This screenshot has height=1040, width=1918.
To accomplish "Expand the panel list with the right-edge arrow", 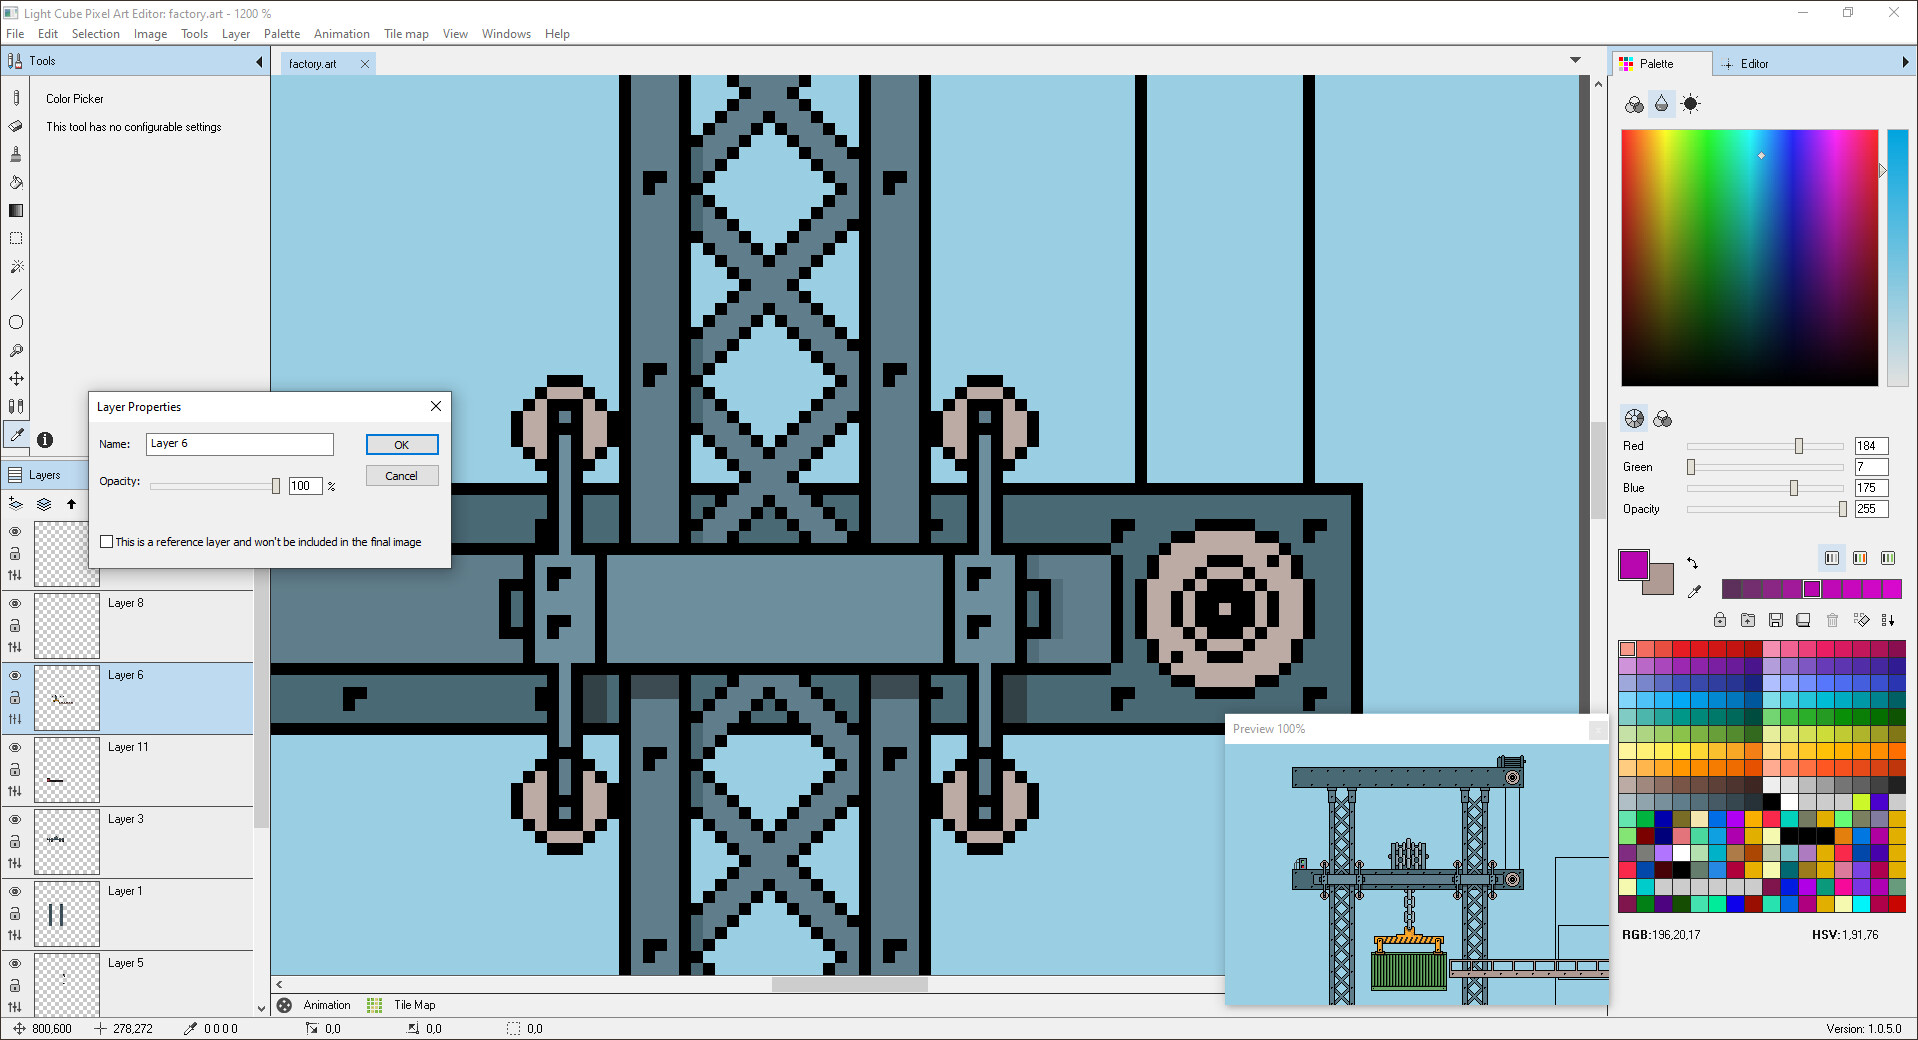I will (x=1907, y=62).
